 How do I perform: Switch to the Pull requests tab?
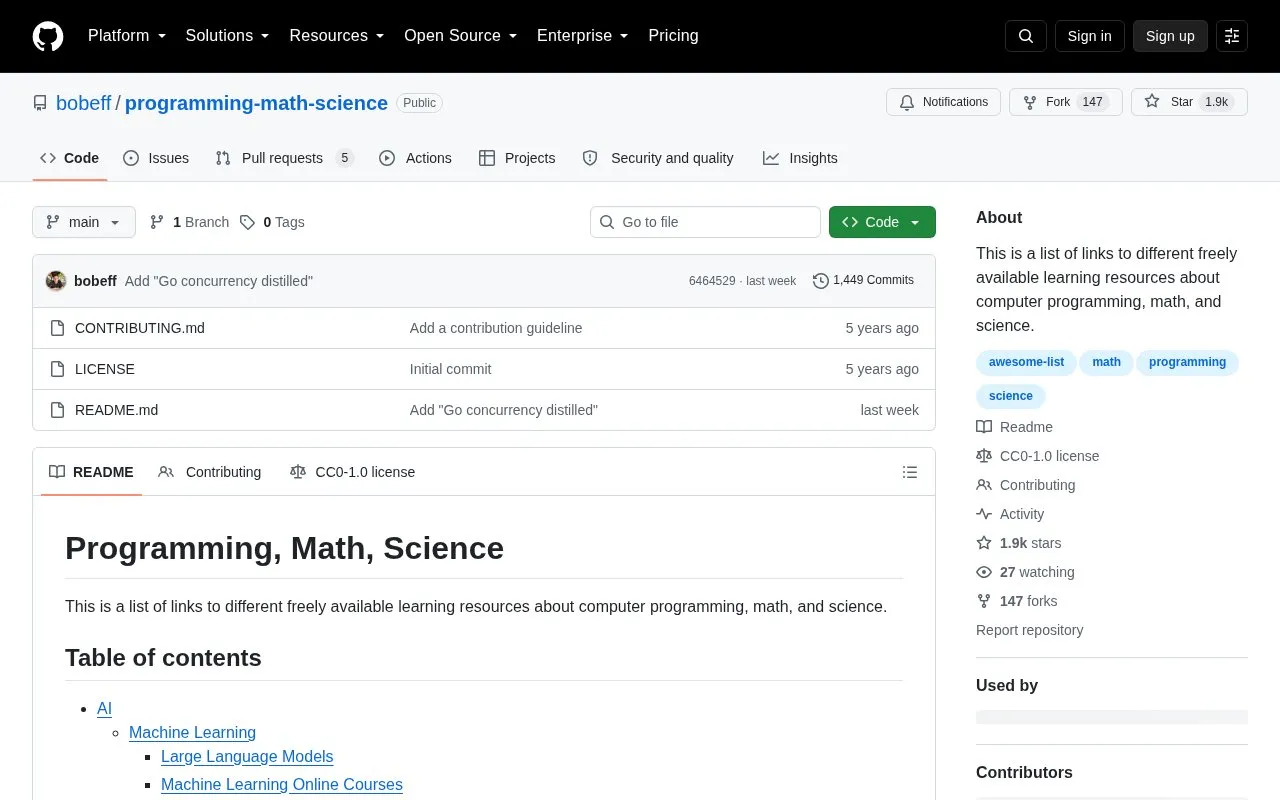(285, 158)
